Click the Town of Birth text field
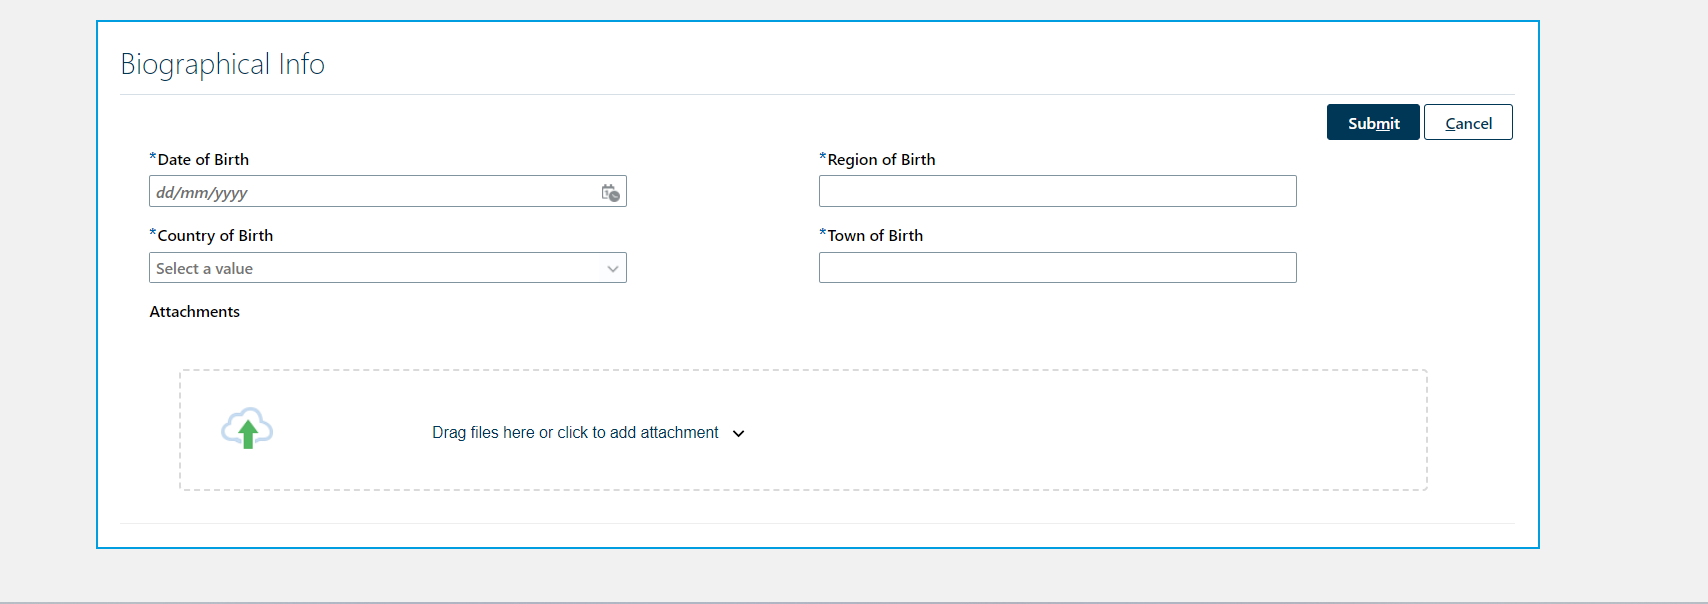This screenshot has height=604, width=1708. 1058,267
